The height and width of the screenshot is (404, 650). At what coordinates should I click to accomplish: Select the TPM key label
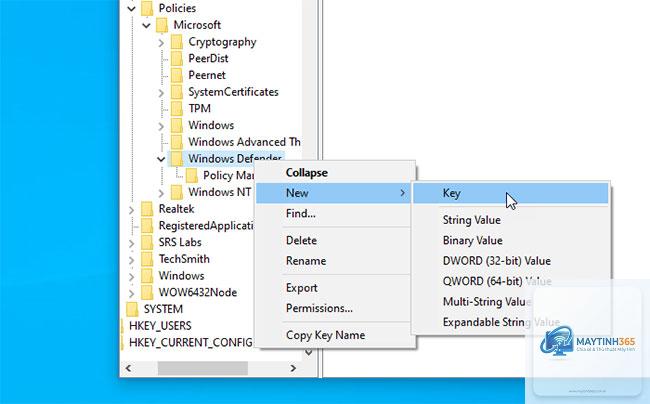point(199,109)
